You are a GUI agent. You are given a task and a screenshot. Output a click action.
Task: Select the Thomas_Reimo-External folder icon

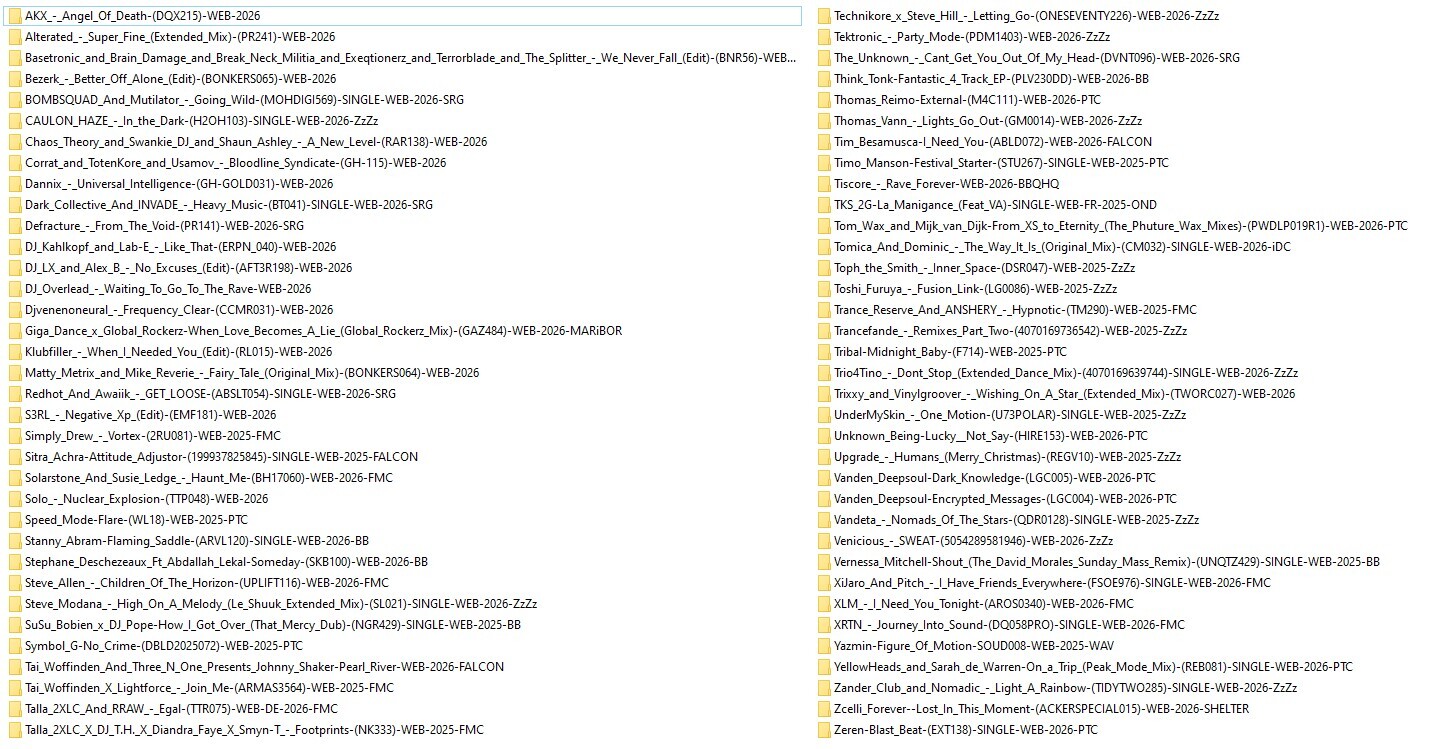click(x=823, y=100)
